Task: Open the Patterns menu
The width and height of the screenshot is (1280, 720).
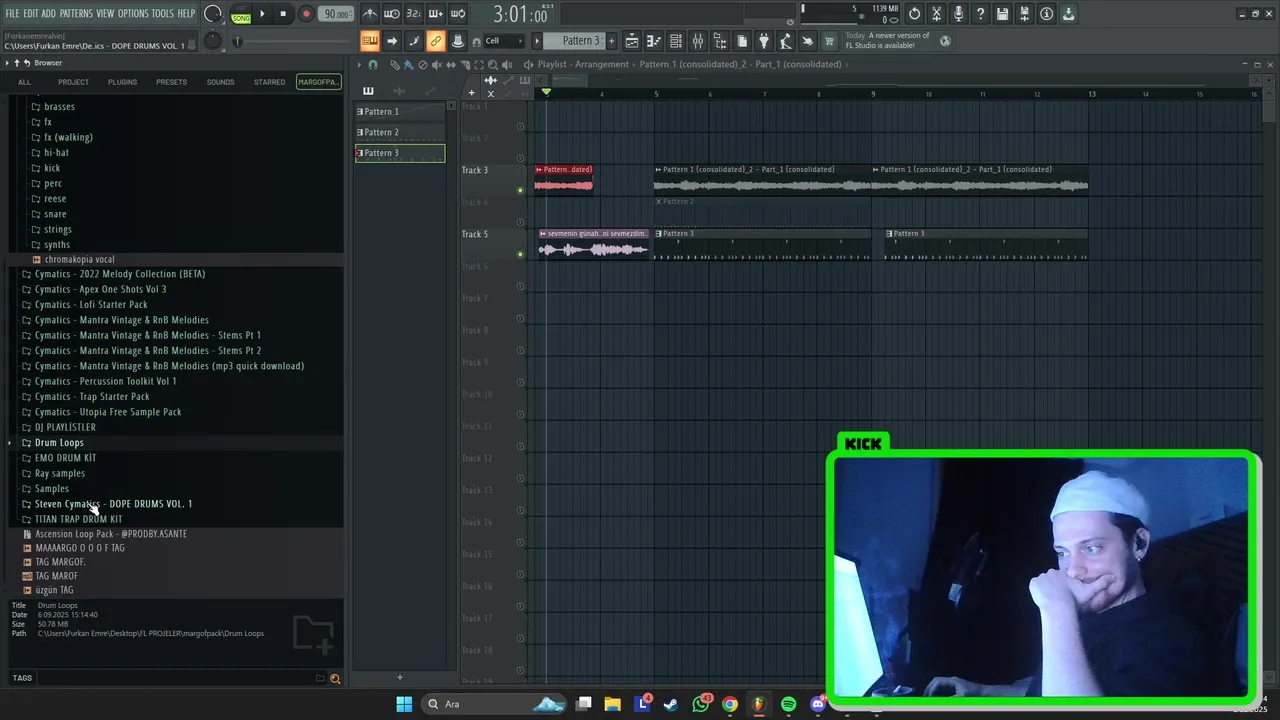Action: point(76,13)
